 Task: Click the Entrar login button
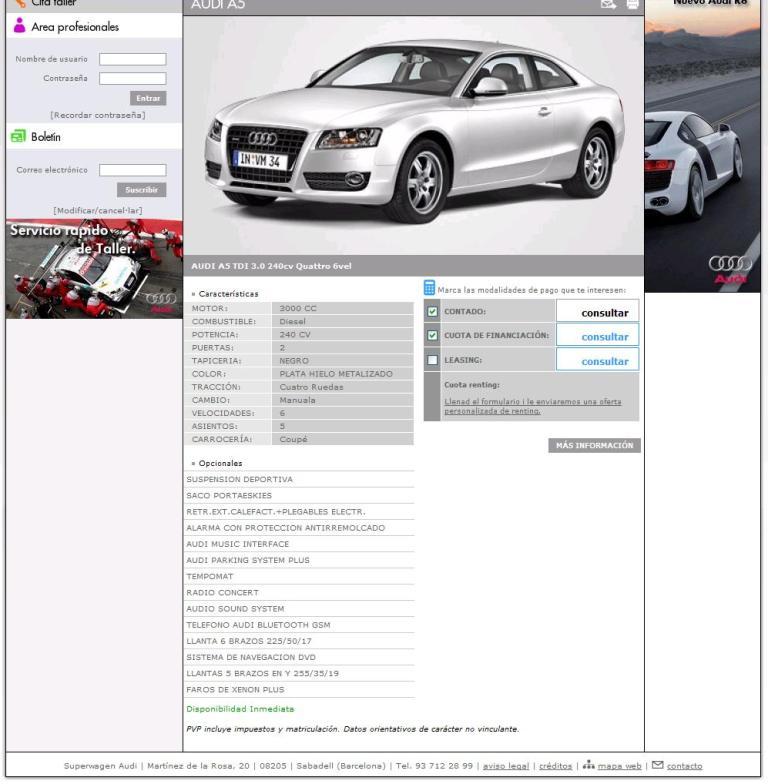pyautogui.click(x=148, y=98)
